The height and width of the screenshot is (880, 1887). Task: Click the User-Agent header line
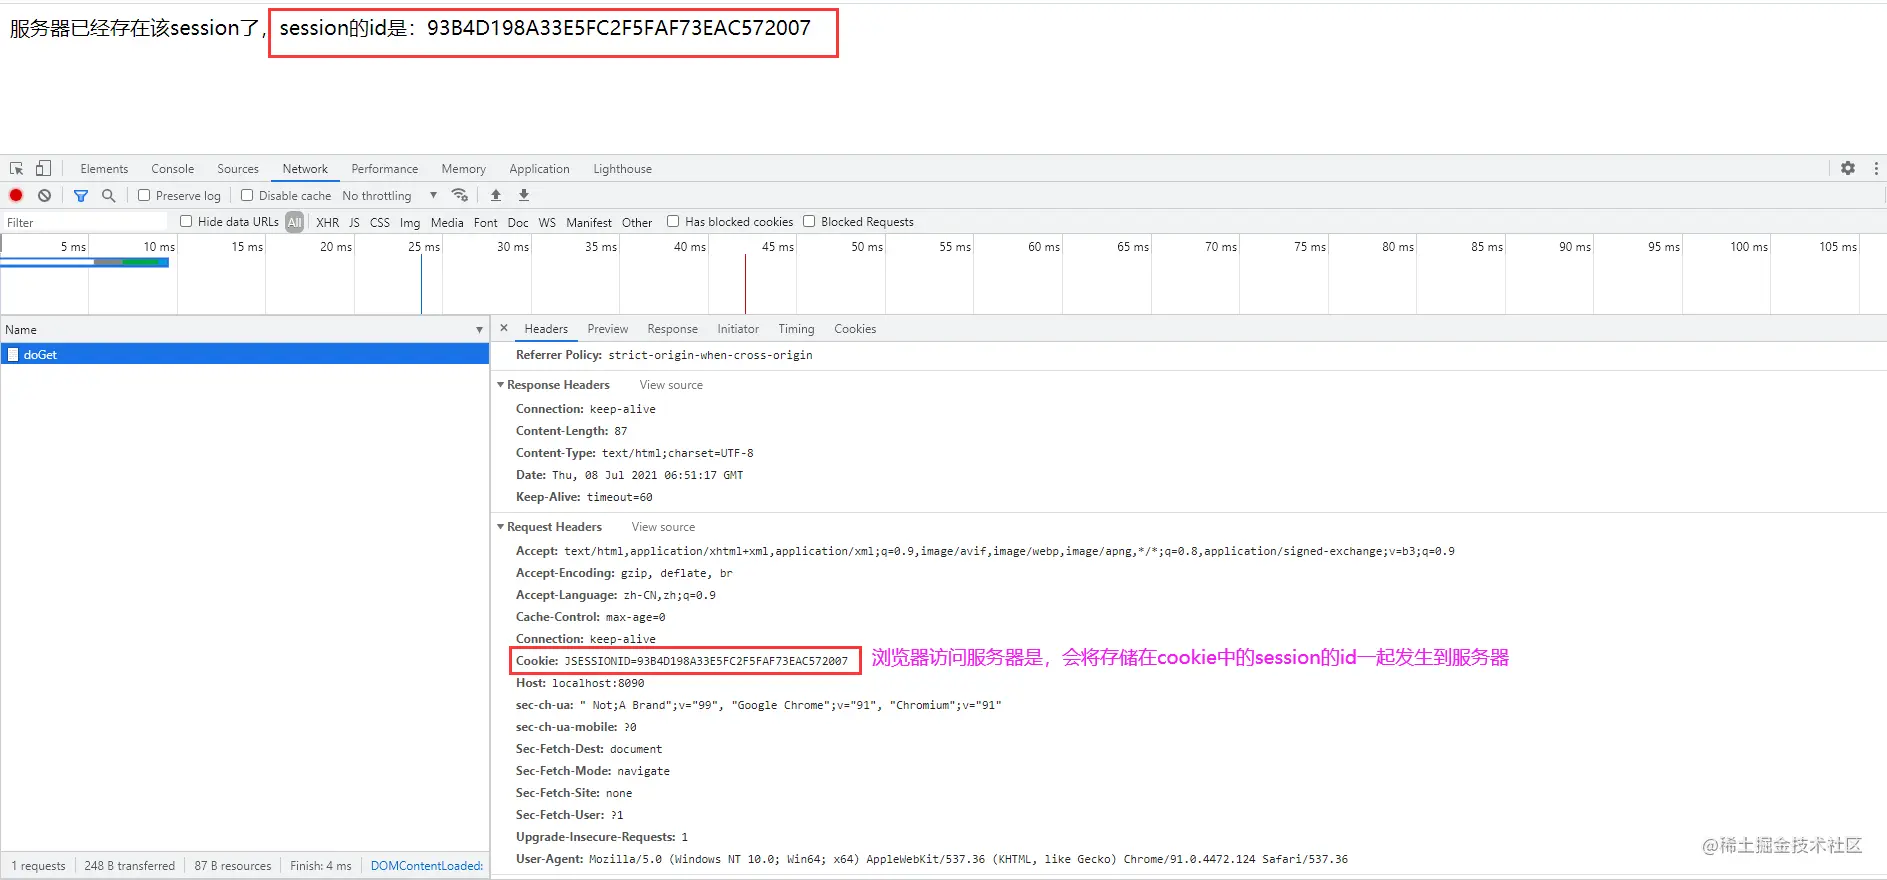(932, 859)
